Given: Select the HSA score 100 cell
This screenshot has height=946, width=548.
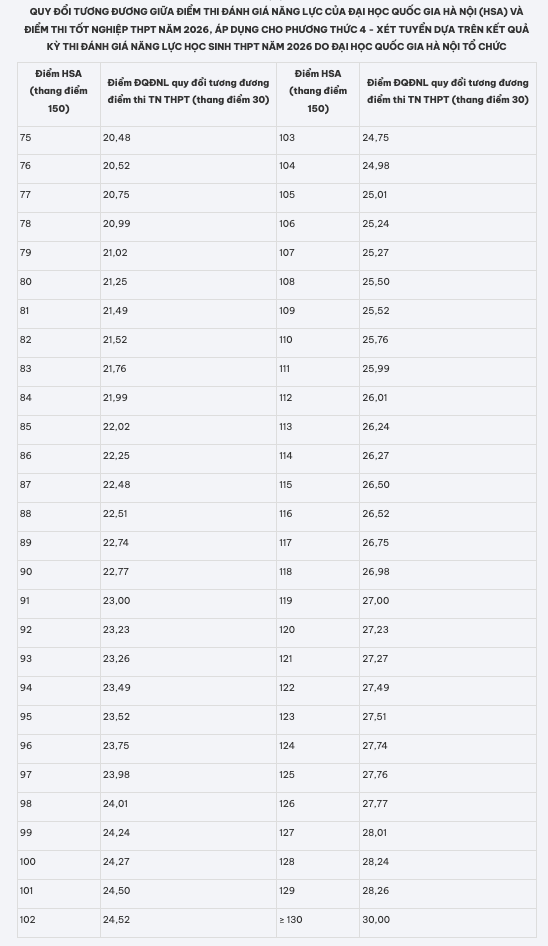Looking at the screenshot, I should pyautogui.click(x=59, y=862).
